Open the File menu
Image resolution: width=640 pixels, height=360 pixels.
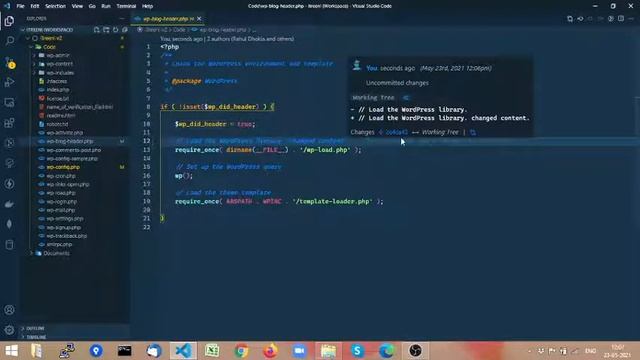[20, 6]
